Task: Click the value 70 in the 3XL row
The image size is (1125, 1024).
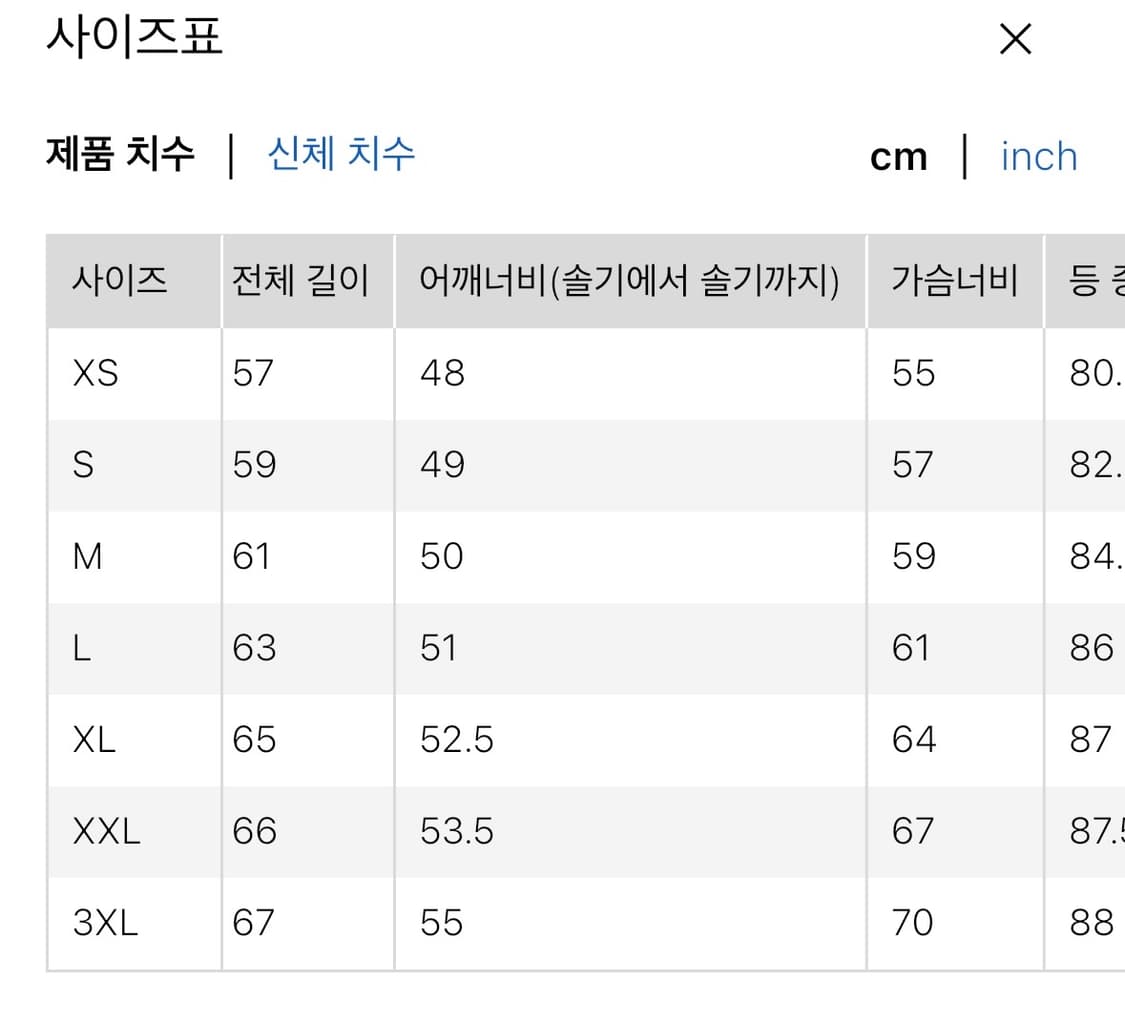Action: click(911, 922)
